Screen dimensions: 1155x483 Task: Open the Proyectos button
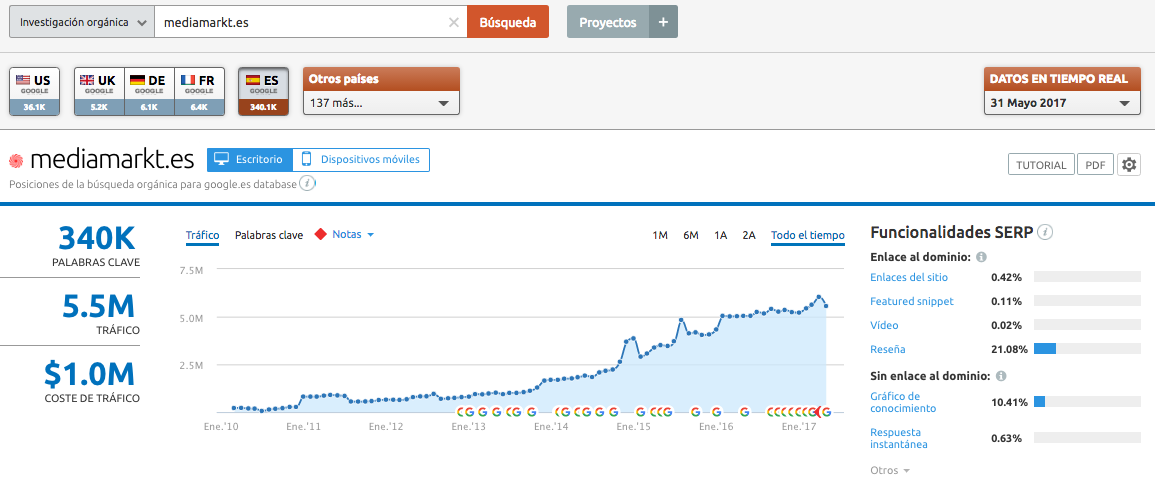coord(608,22)
